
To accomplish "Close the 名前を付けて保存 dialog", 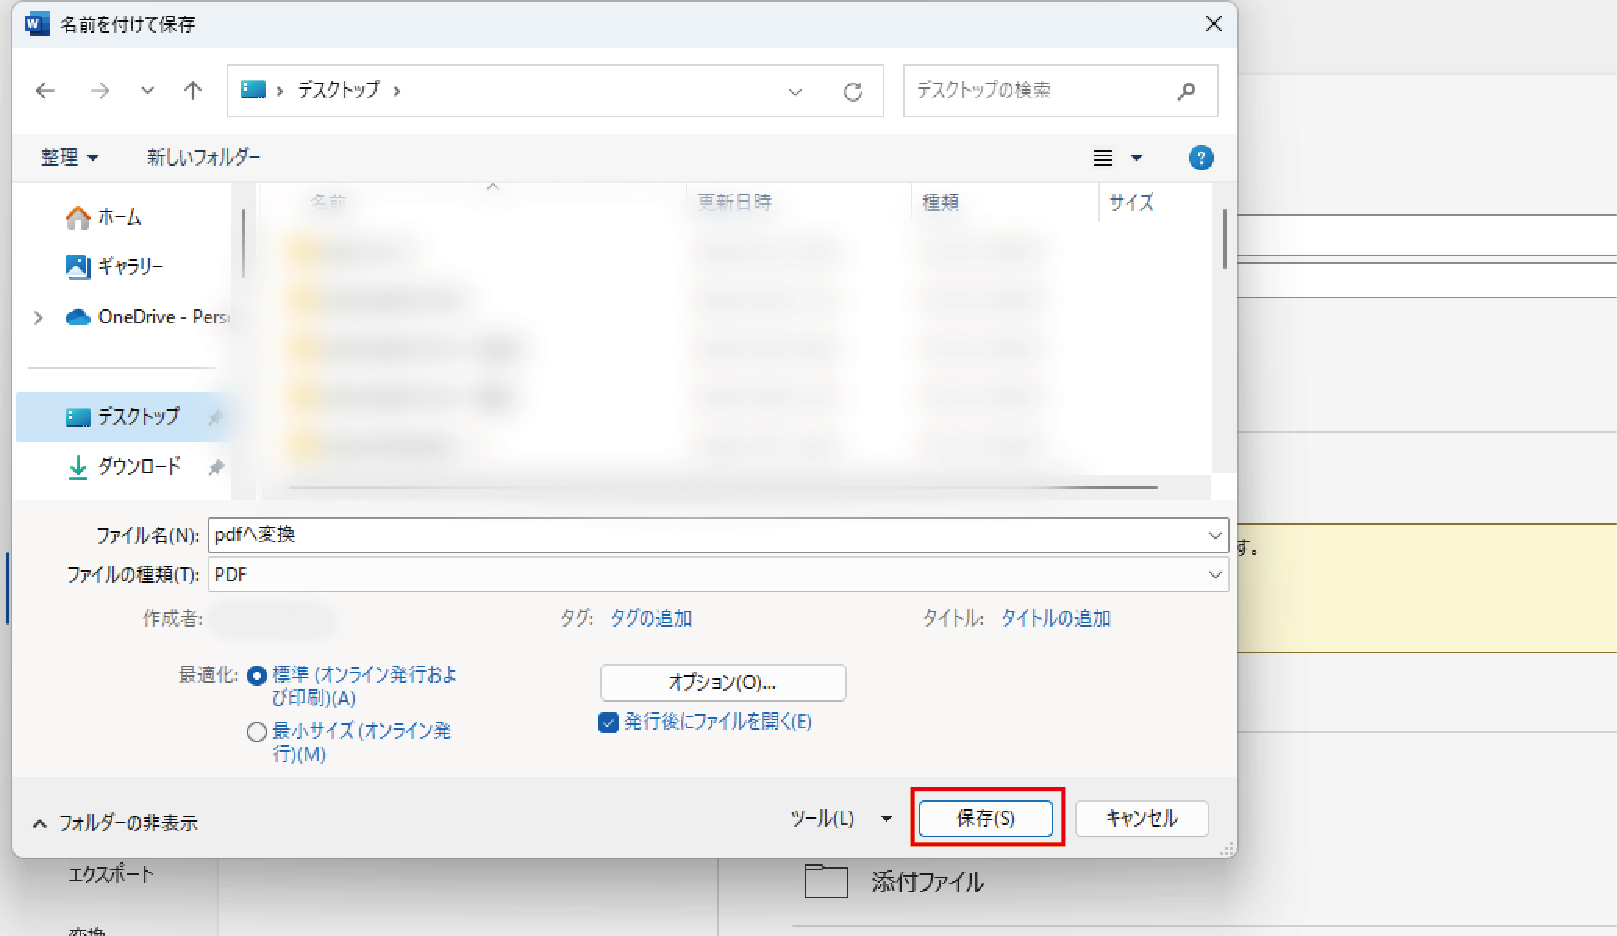I will (x=1214, y=24).
